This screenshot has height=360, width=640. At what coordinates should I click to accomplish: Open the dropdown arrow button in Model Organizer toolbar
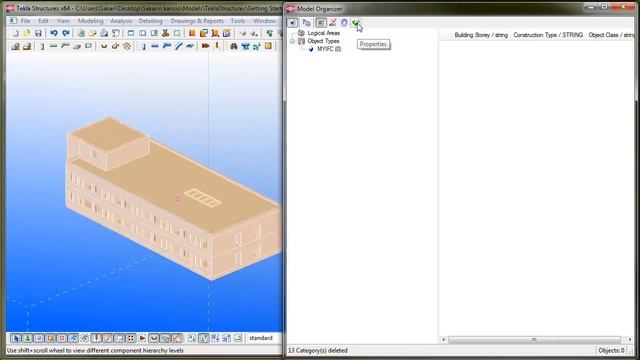pyautogui.click(x=292, y=23)
